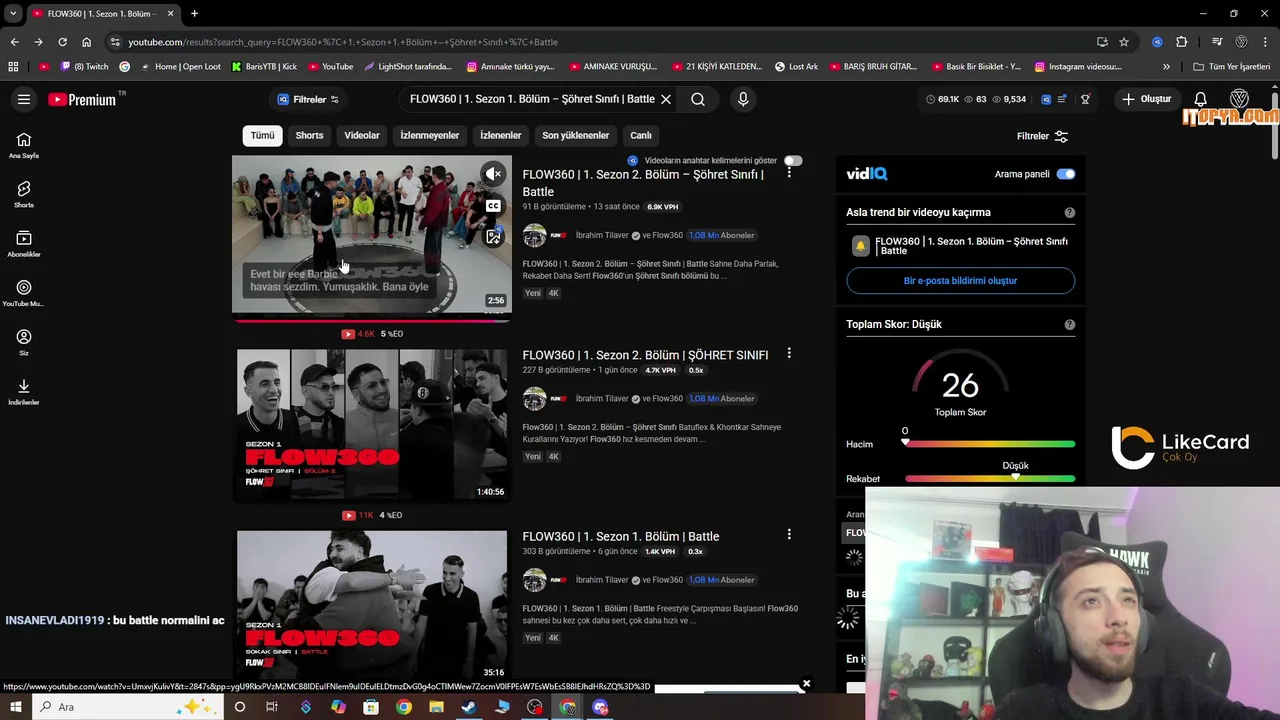This screenshot has height=720, width=1280.
Task: Open Chrome extensions puzzle icon
Action: coord(1182,42)
